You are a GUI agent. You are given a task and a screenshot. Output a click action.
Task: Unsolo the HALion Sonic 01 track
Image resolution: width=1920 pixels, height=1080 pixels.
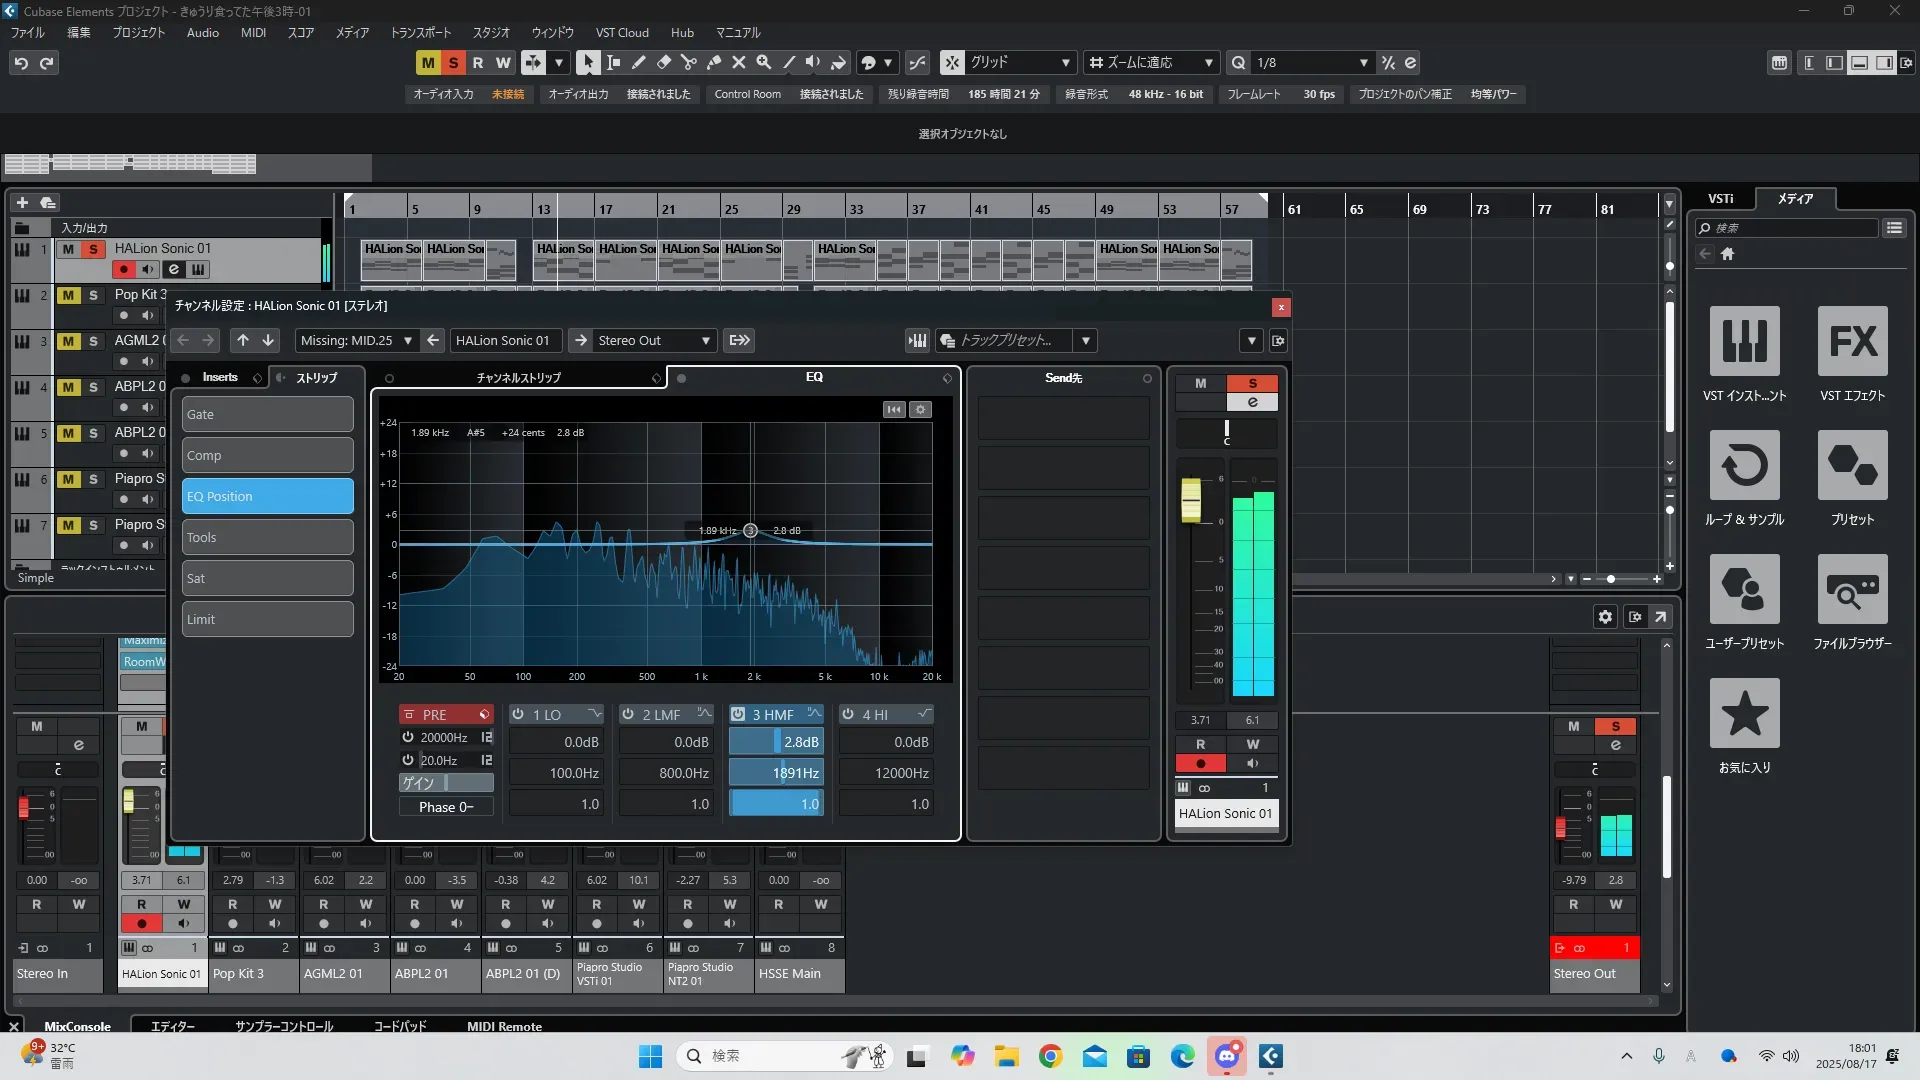pyautogui.click(x=93, y=249)
